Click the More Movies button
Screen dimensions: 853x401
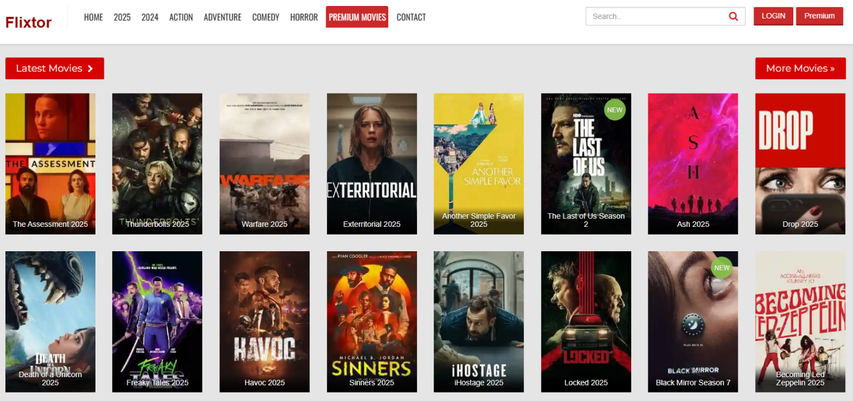pos(800,68)
